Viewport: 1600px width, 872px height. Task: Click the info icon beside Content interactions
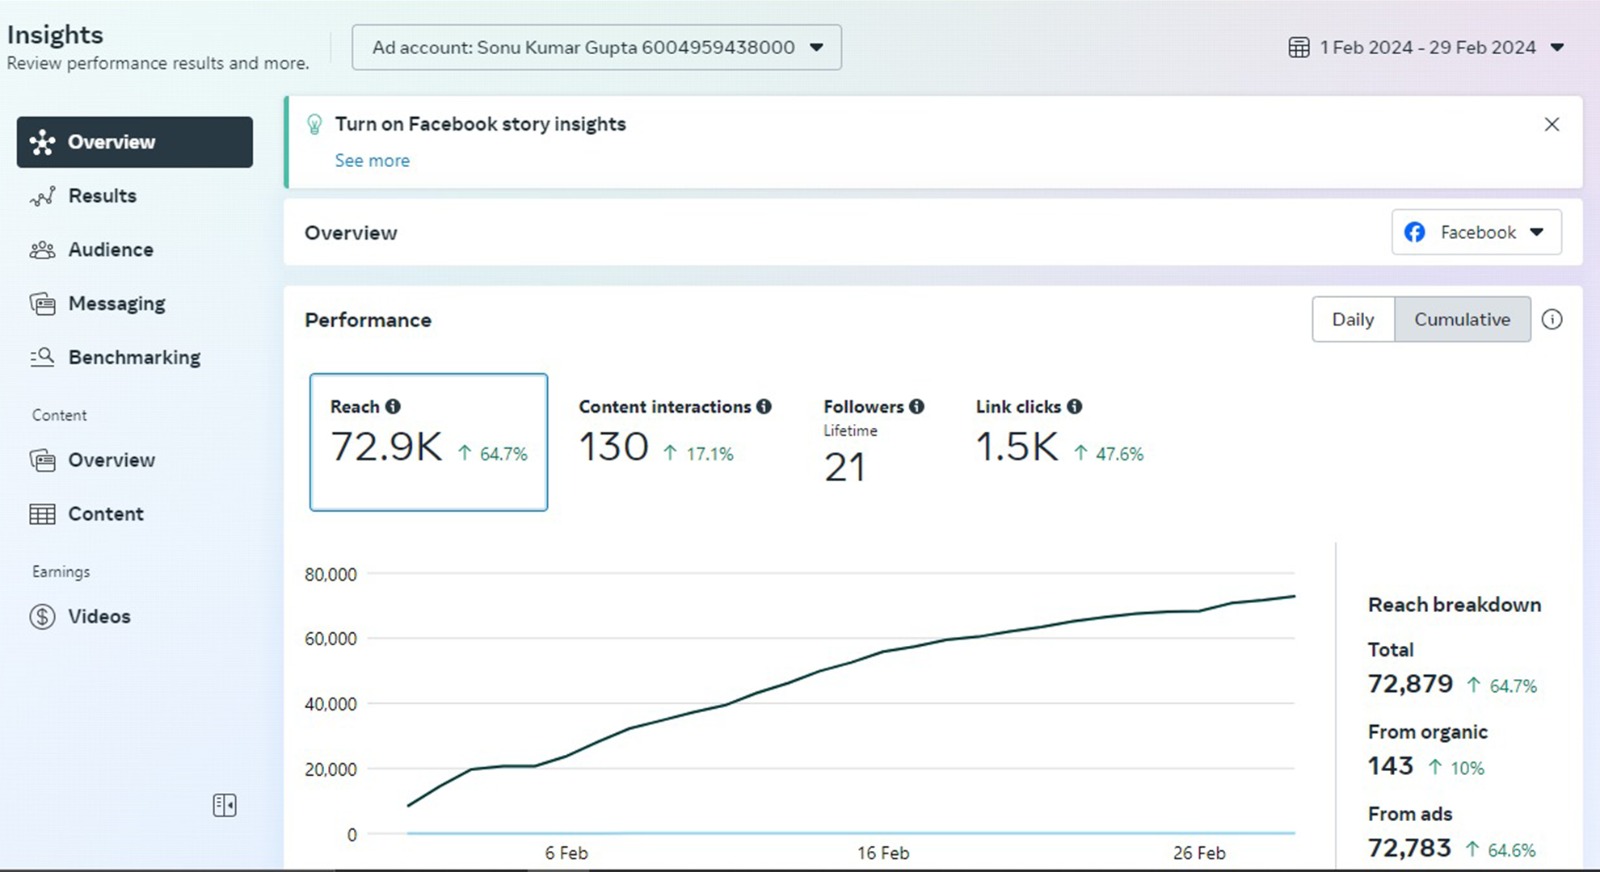[x=764, y=406]
